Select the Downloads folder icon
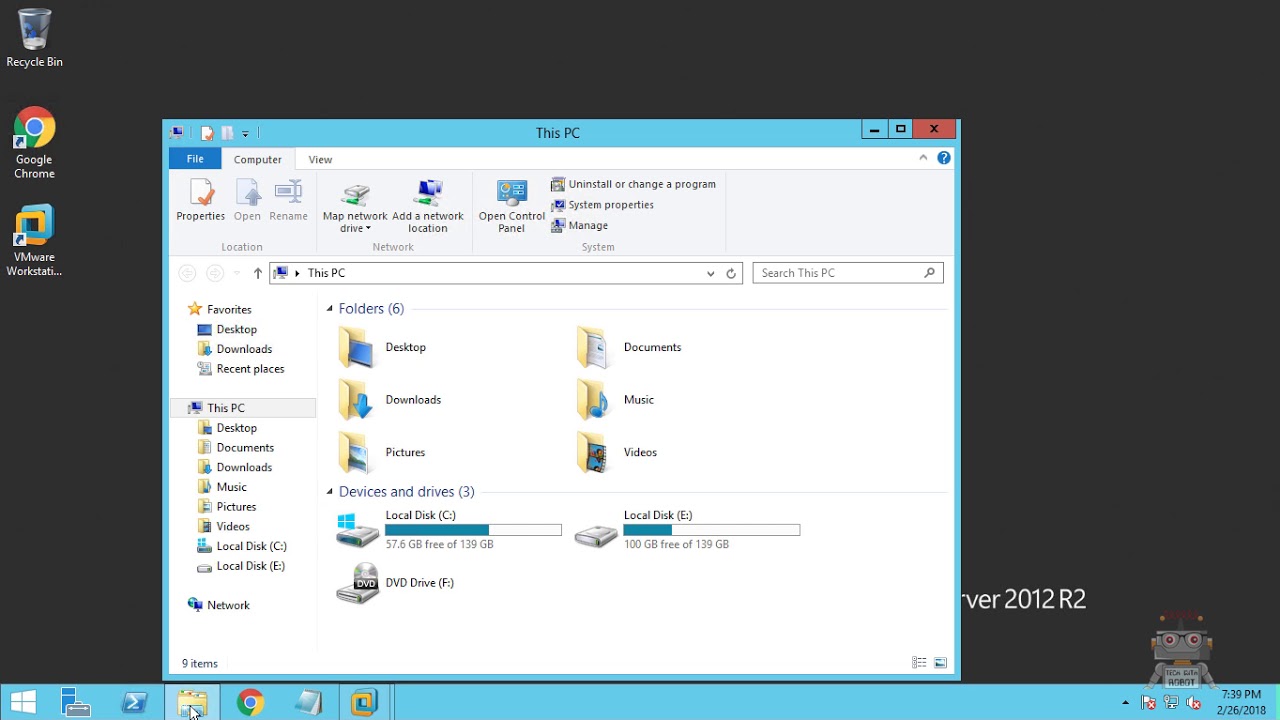The height and width of the screenshot is (720, 1280). 357,400
